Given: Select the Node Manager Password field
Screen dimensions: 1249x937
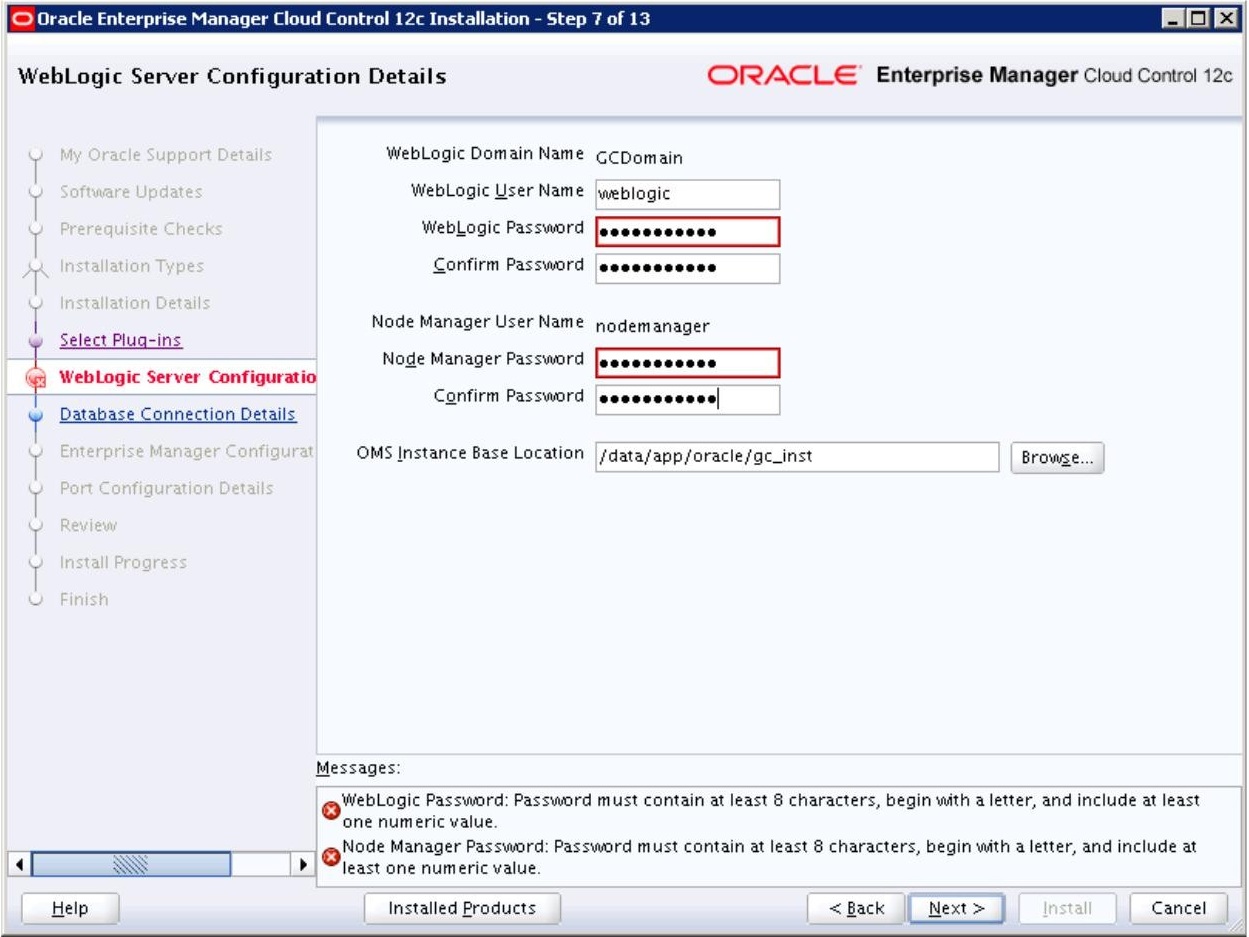Looking at the screenshot, I should pos(687,362).
